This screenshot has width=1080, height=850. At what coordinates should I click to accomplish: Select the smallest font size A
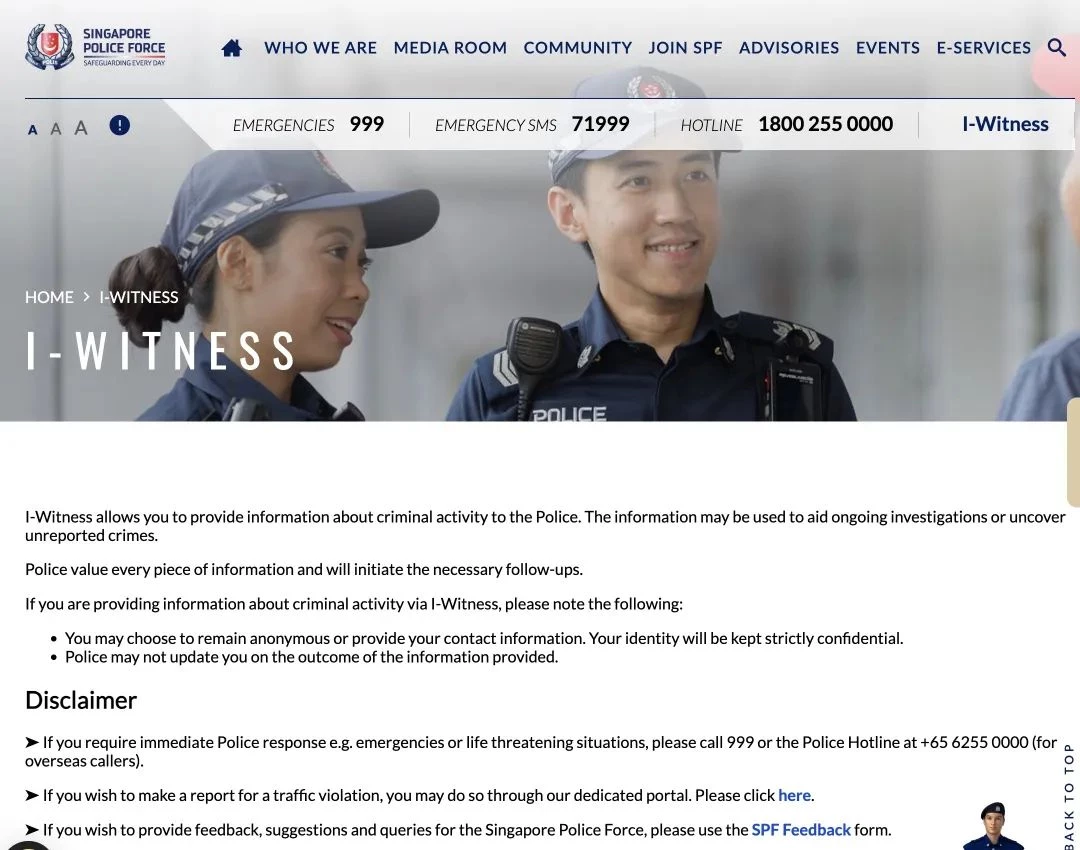[x=32, y=129]
